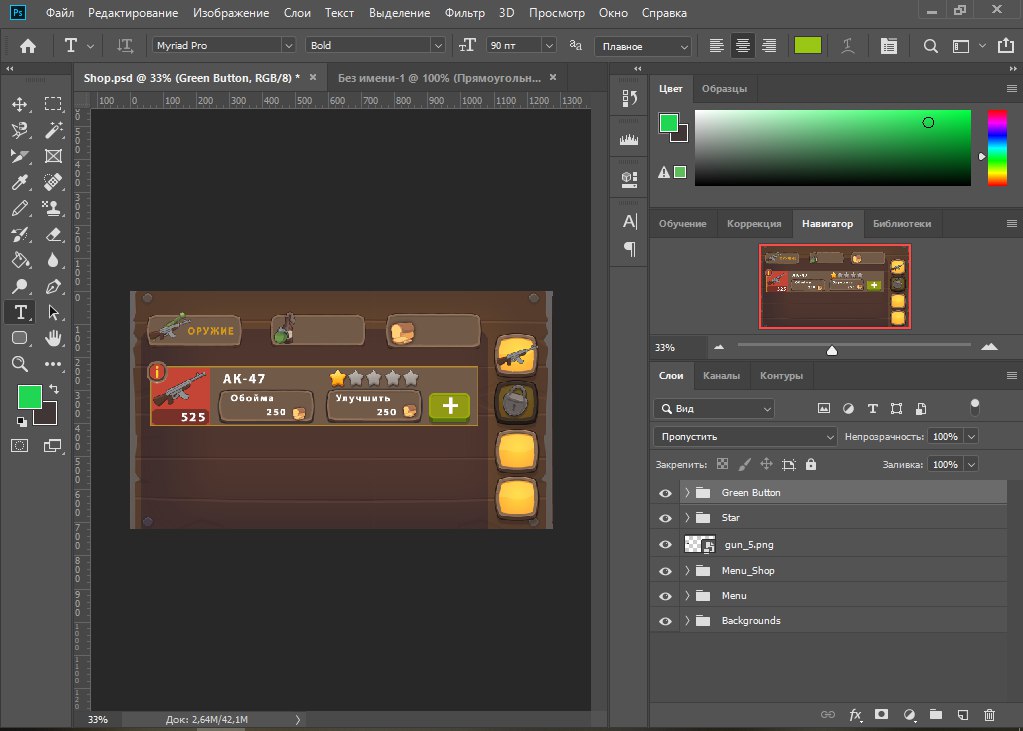The width and height of the screenshot is (1023, 731).
Task: Click the Home icon in options bar
Action: click(27, 46)
